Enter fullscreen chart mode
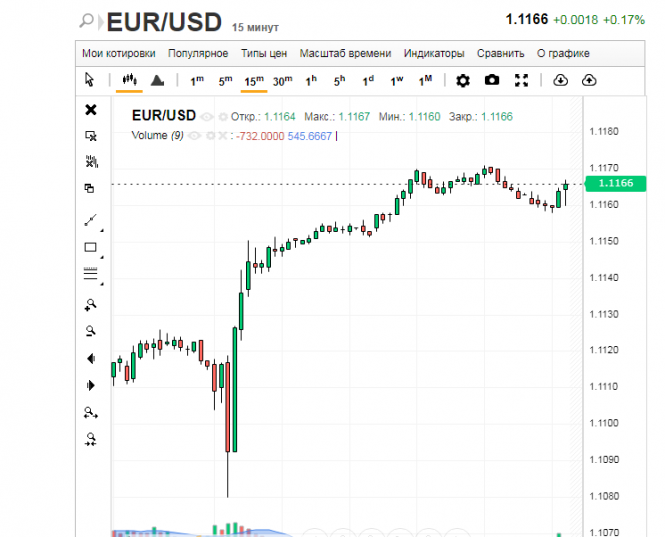Image resolution: width=665 pixels, height=537 pixels. [521, 80]
